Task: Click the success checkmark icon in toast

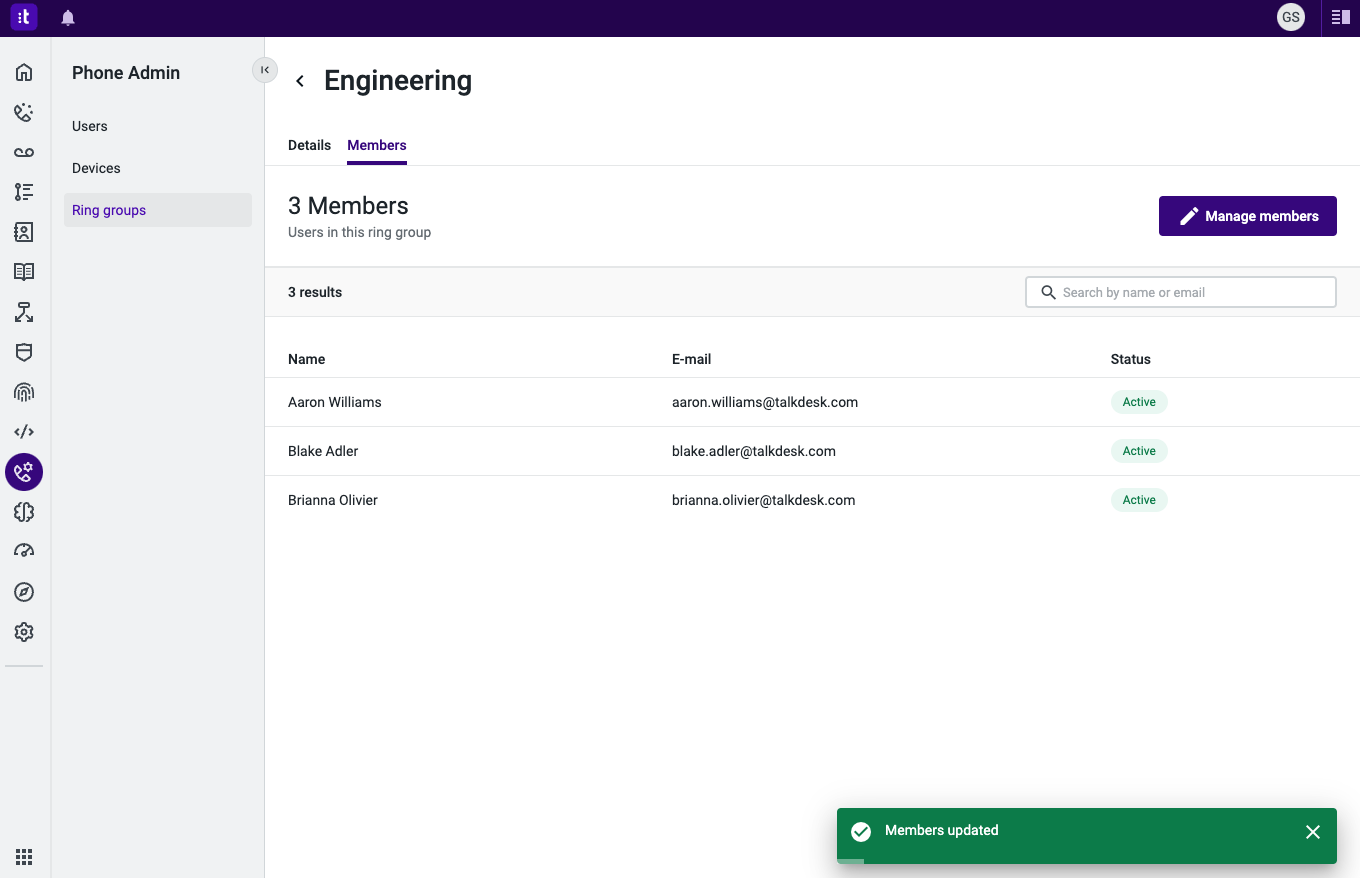Action: 860,832
